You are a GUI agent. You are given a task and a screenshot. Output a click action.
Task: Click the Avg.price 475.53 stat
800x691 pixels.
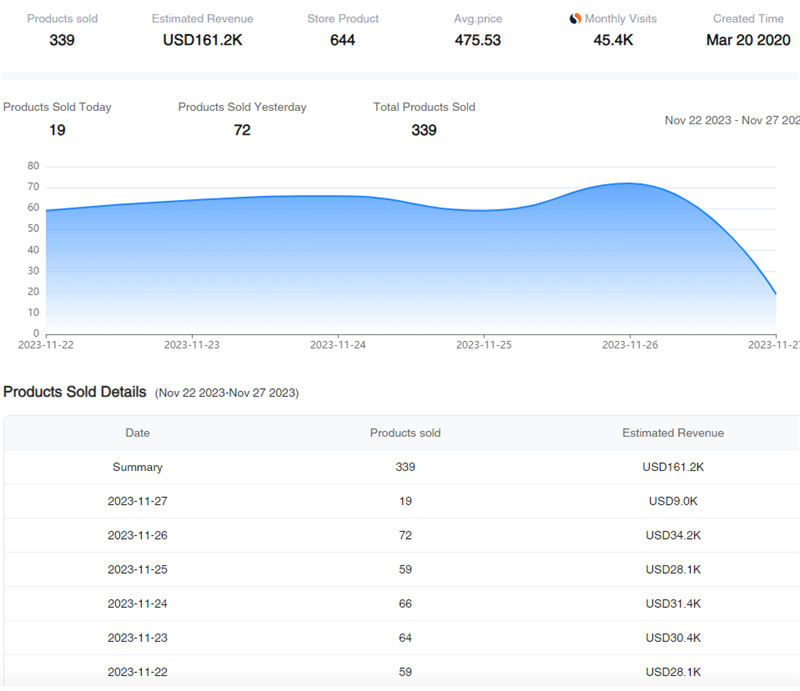[478, 40]
